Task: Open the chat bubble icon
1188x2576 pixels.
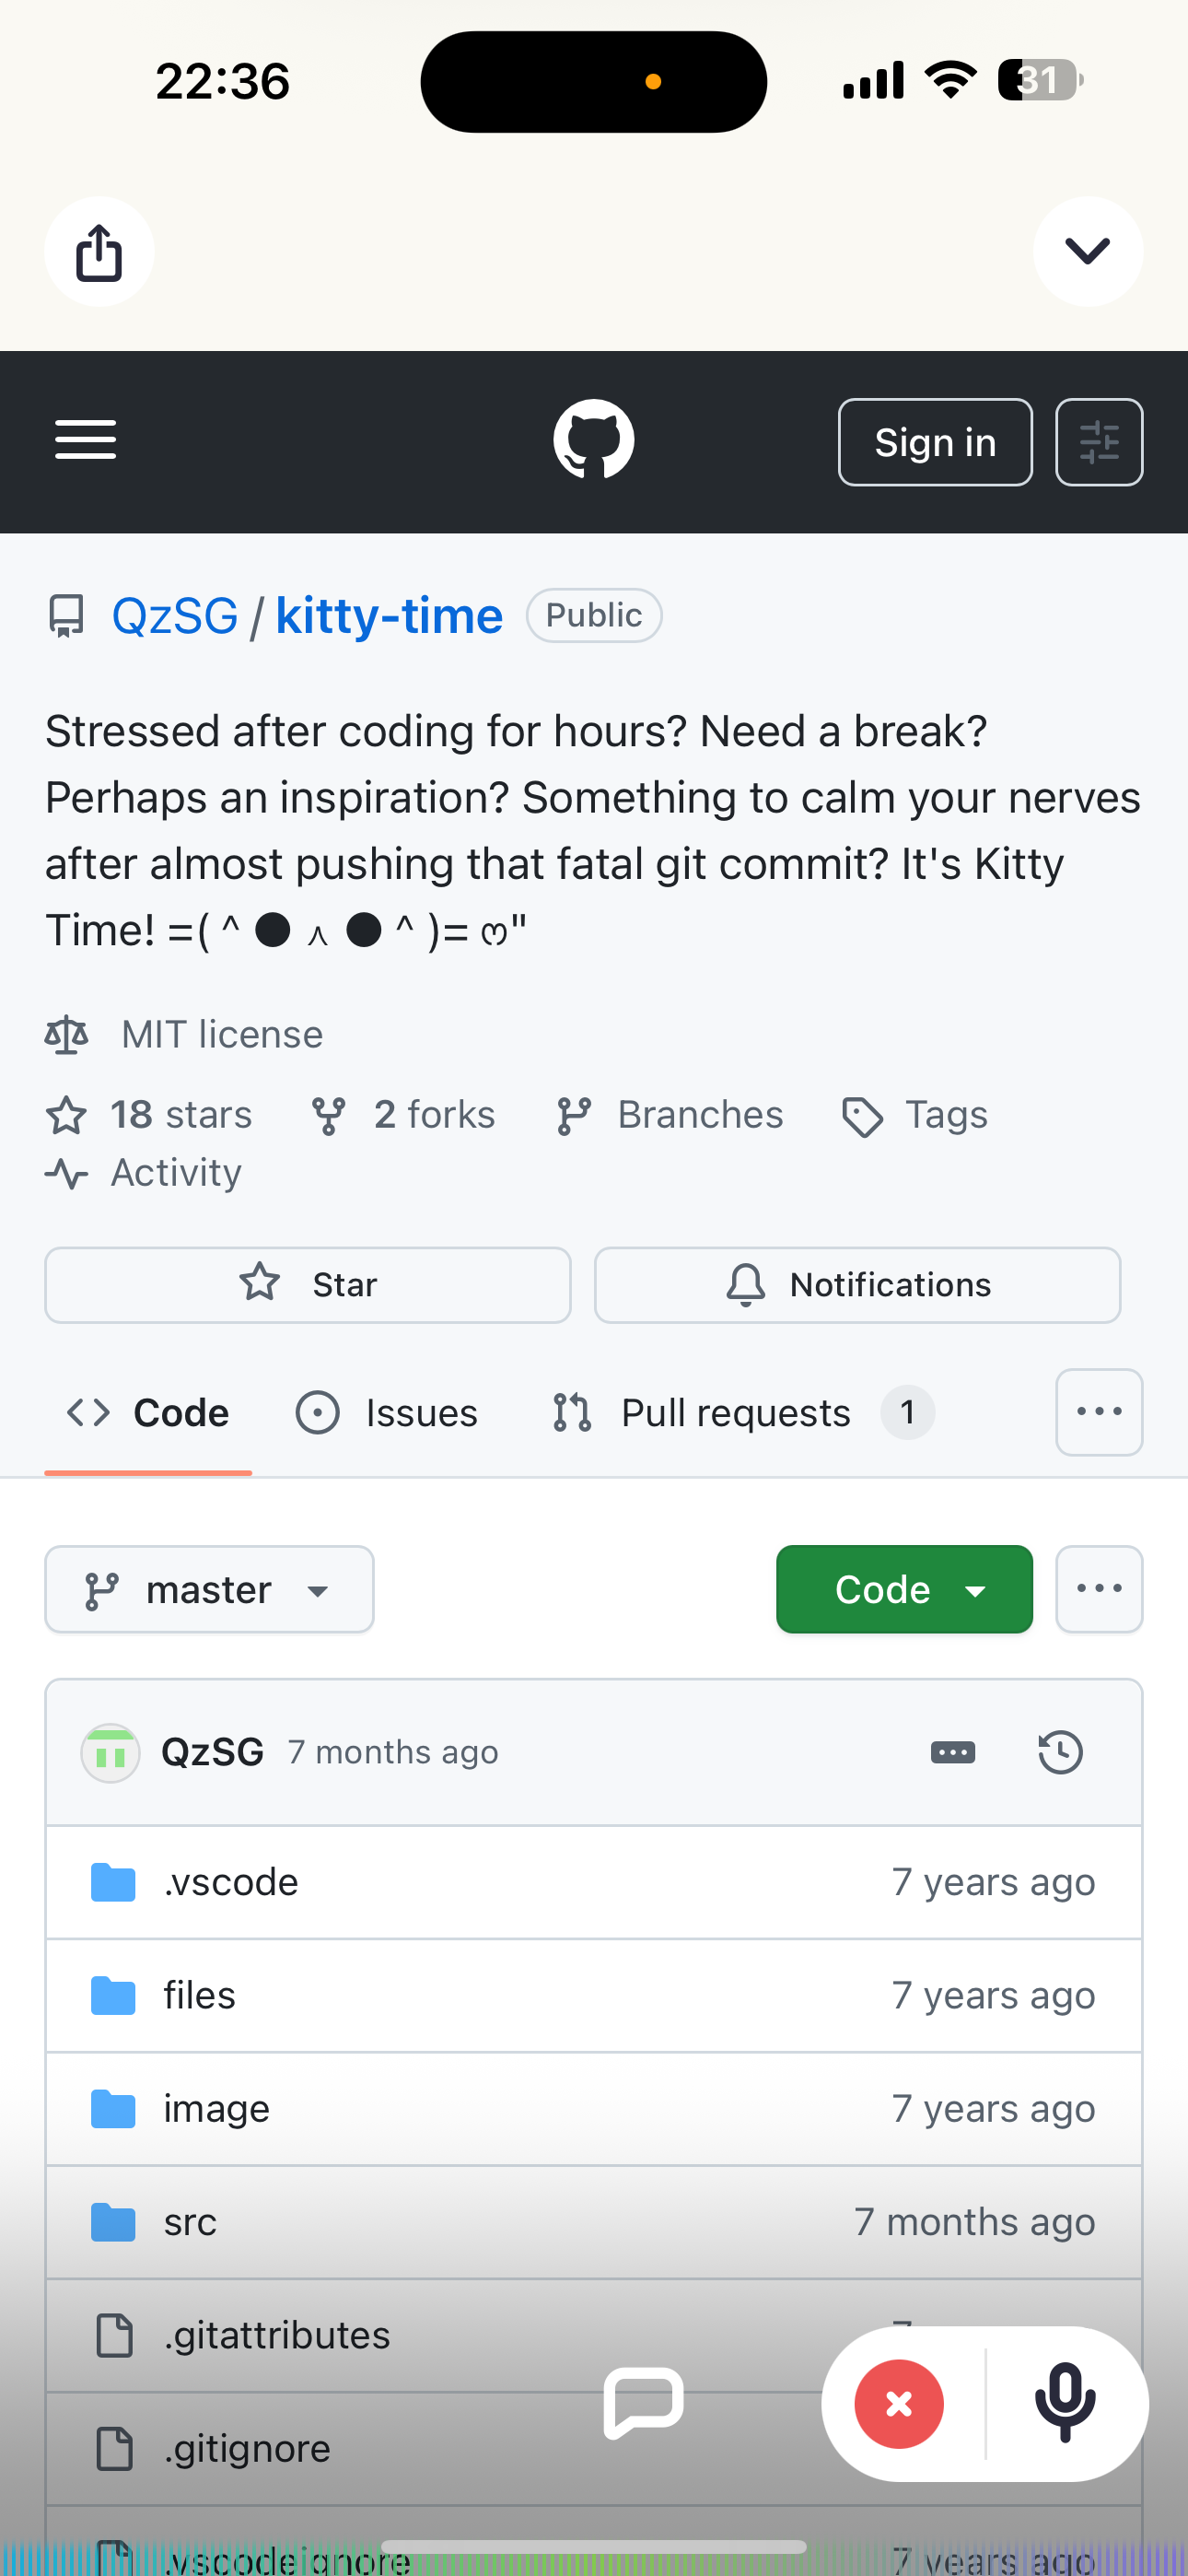Action: (x=643, y=2403)
